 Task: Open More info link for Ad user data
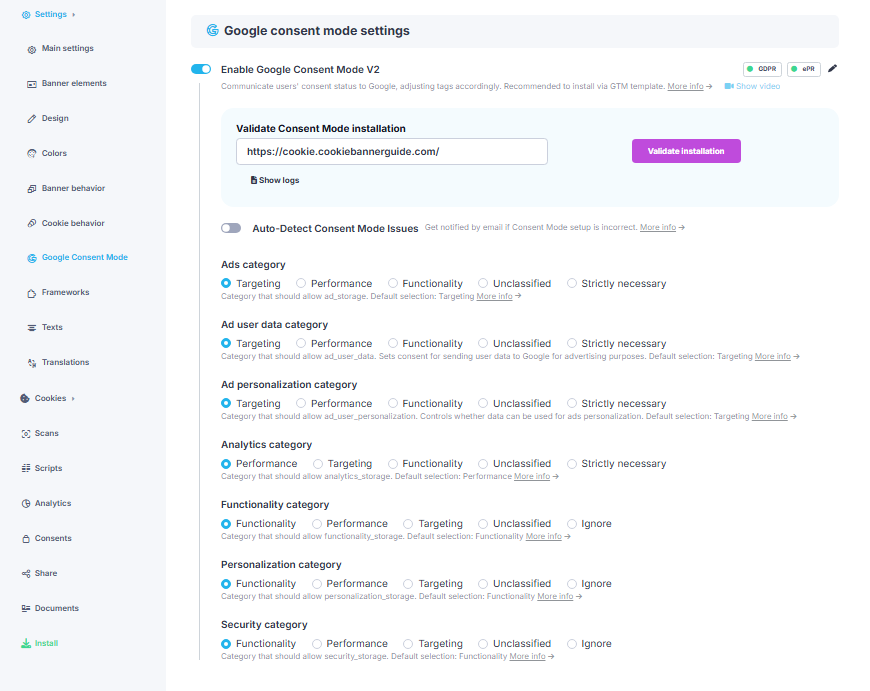(x=772, y=356)
